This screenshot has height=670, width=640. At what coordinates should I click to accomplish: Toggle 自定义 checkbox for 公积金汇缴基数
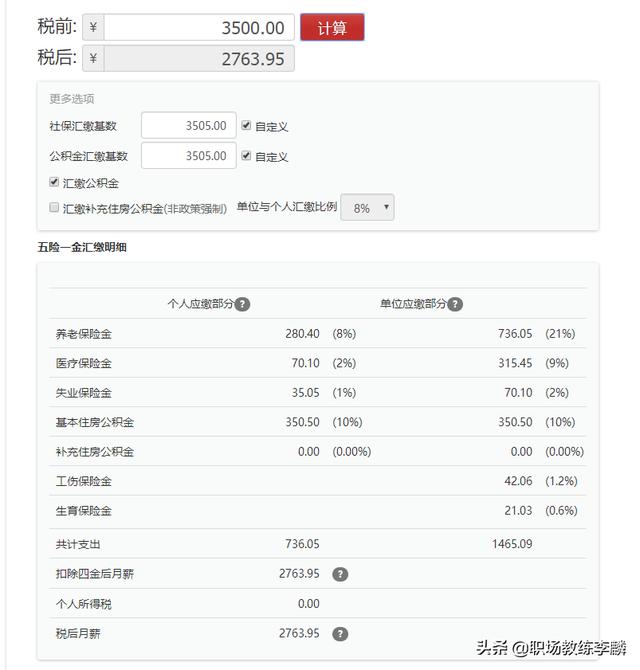coord(246,156)
